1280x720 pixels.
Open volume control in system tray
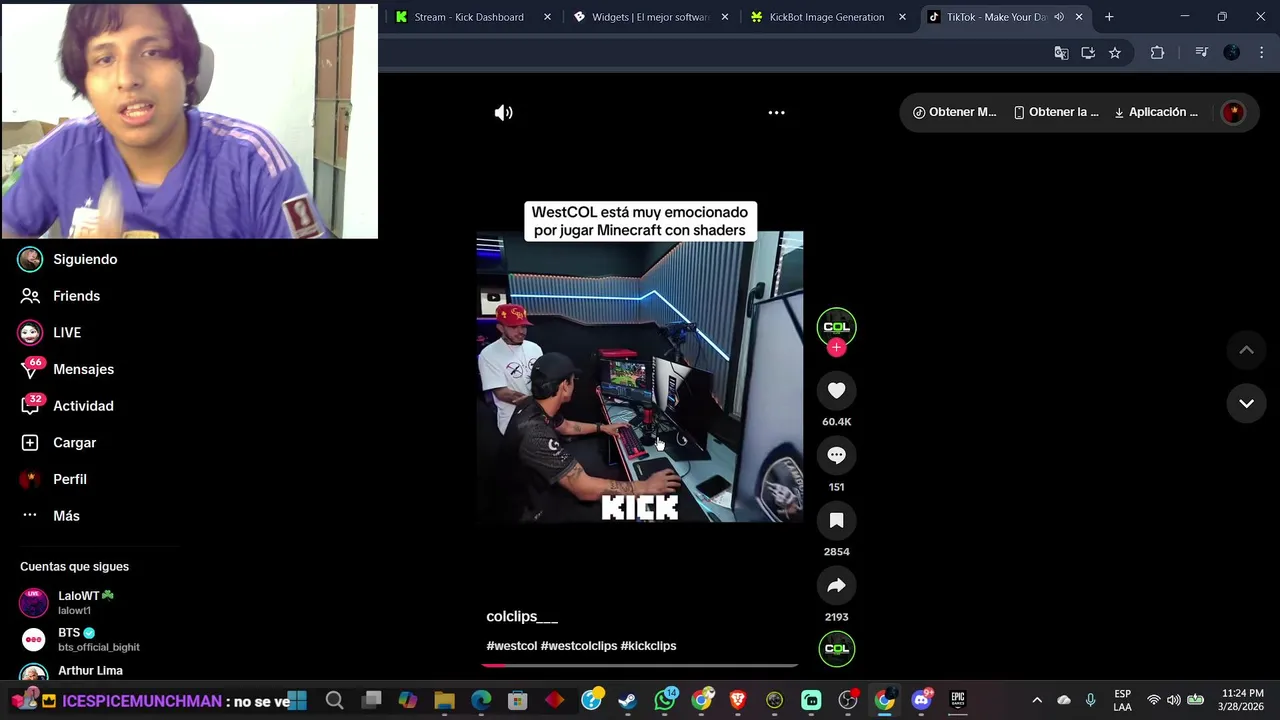tap(1174, 700)
